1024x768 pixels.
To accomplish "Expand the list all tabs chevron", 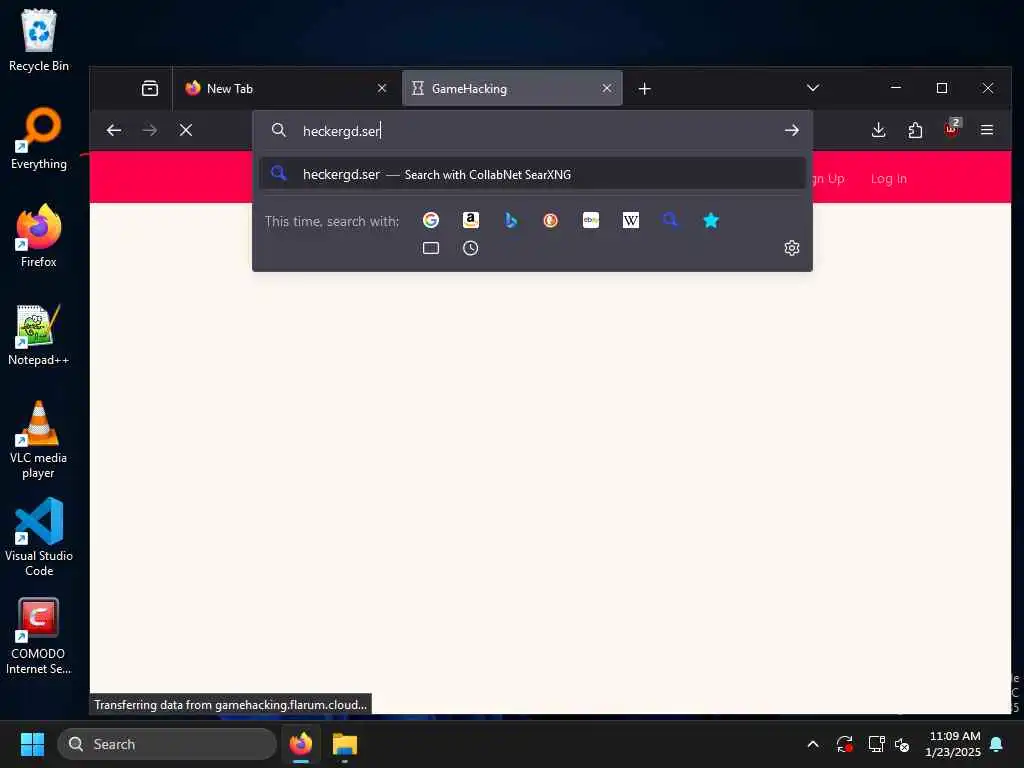I will coord(812,88).
